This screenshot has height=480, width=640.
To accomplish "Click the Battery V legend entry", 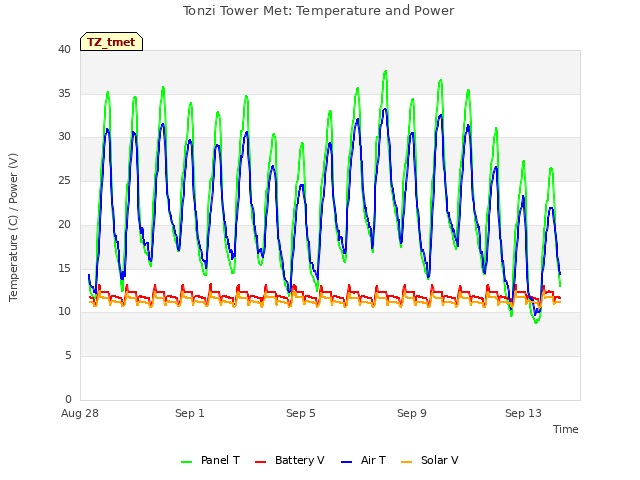I will [x=289, y=460].
